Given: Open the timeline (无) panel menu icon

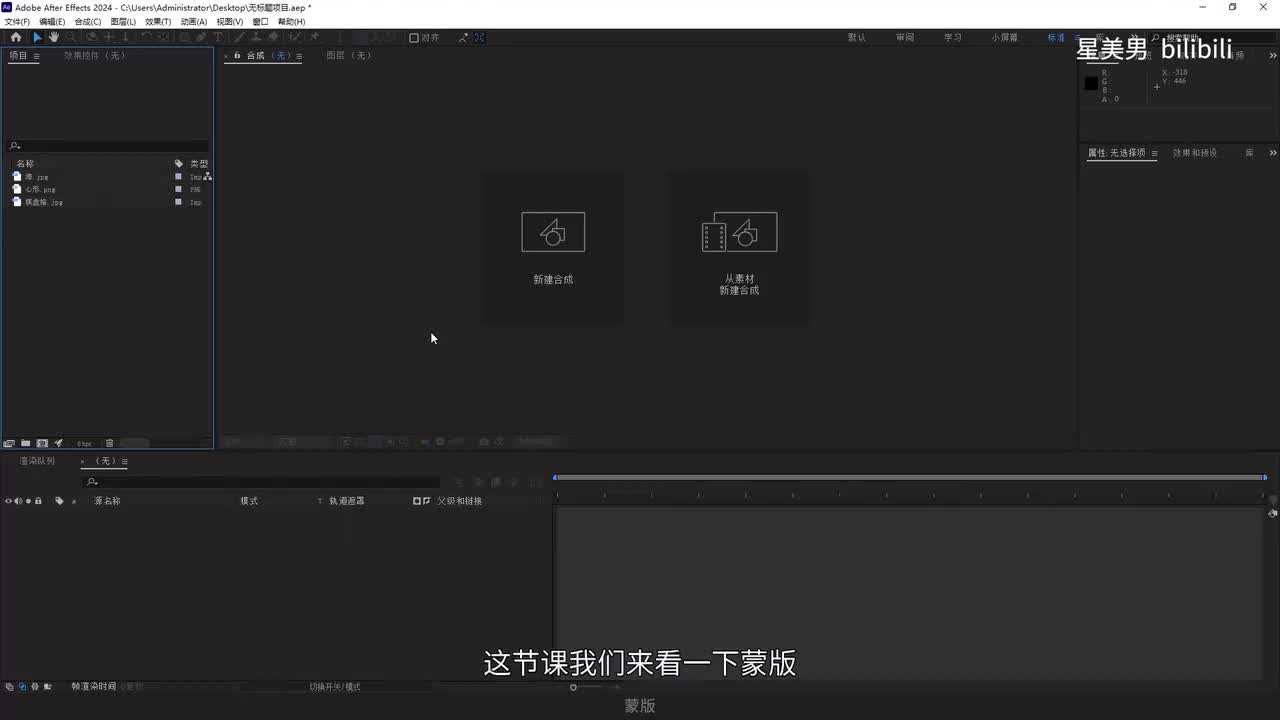Looking at the screenshot, I should 124,462.
